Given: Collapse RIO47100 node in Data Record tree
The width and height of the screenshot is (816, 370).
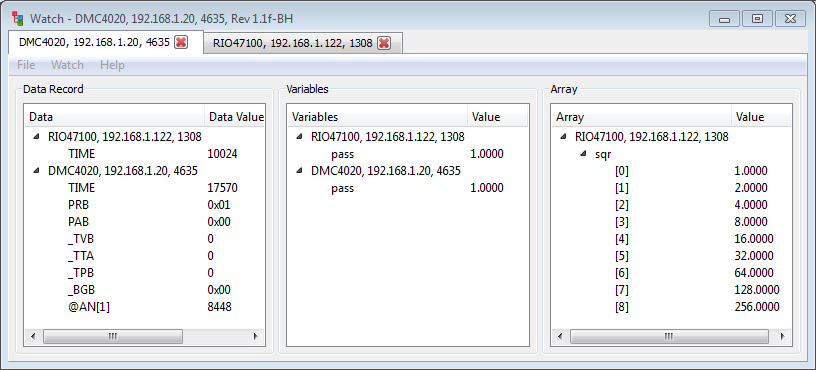Looking at the screenshot, I should pyautogui.click(x=36, y=137).
